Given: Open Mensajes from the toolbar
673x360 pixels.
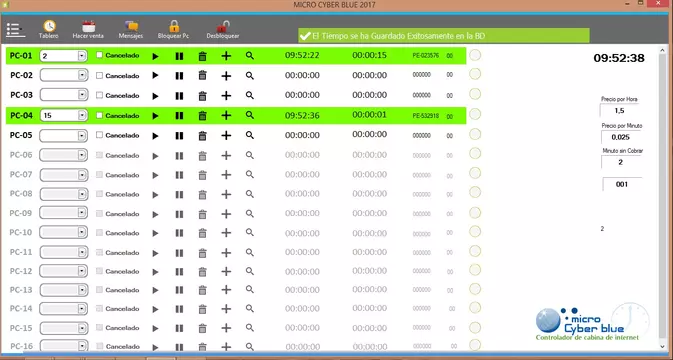Looking at the screenshot, I should point(131,27).
